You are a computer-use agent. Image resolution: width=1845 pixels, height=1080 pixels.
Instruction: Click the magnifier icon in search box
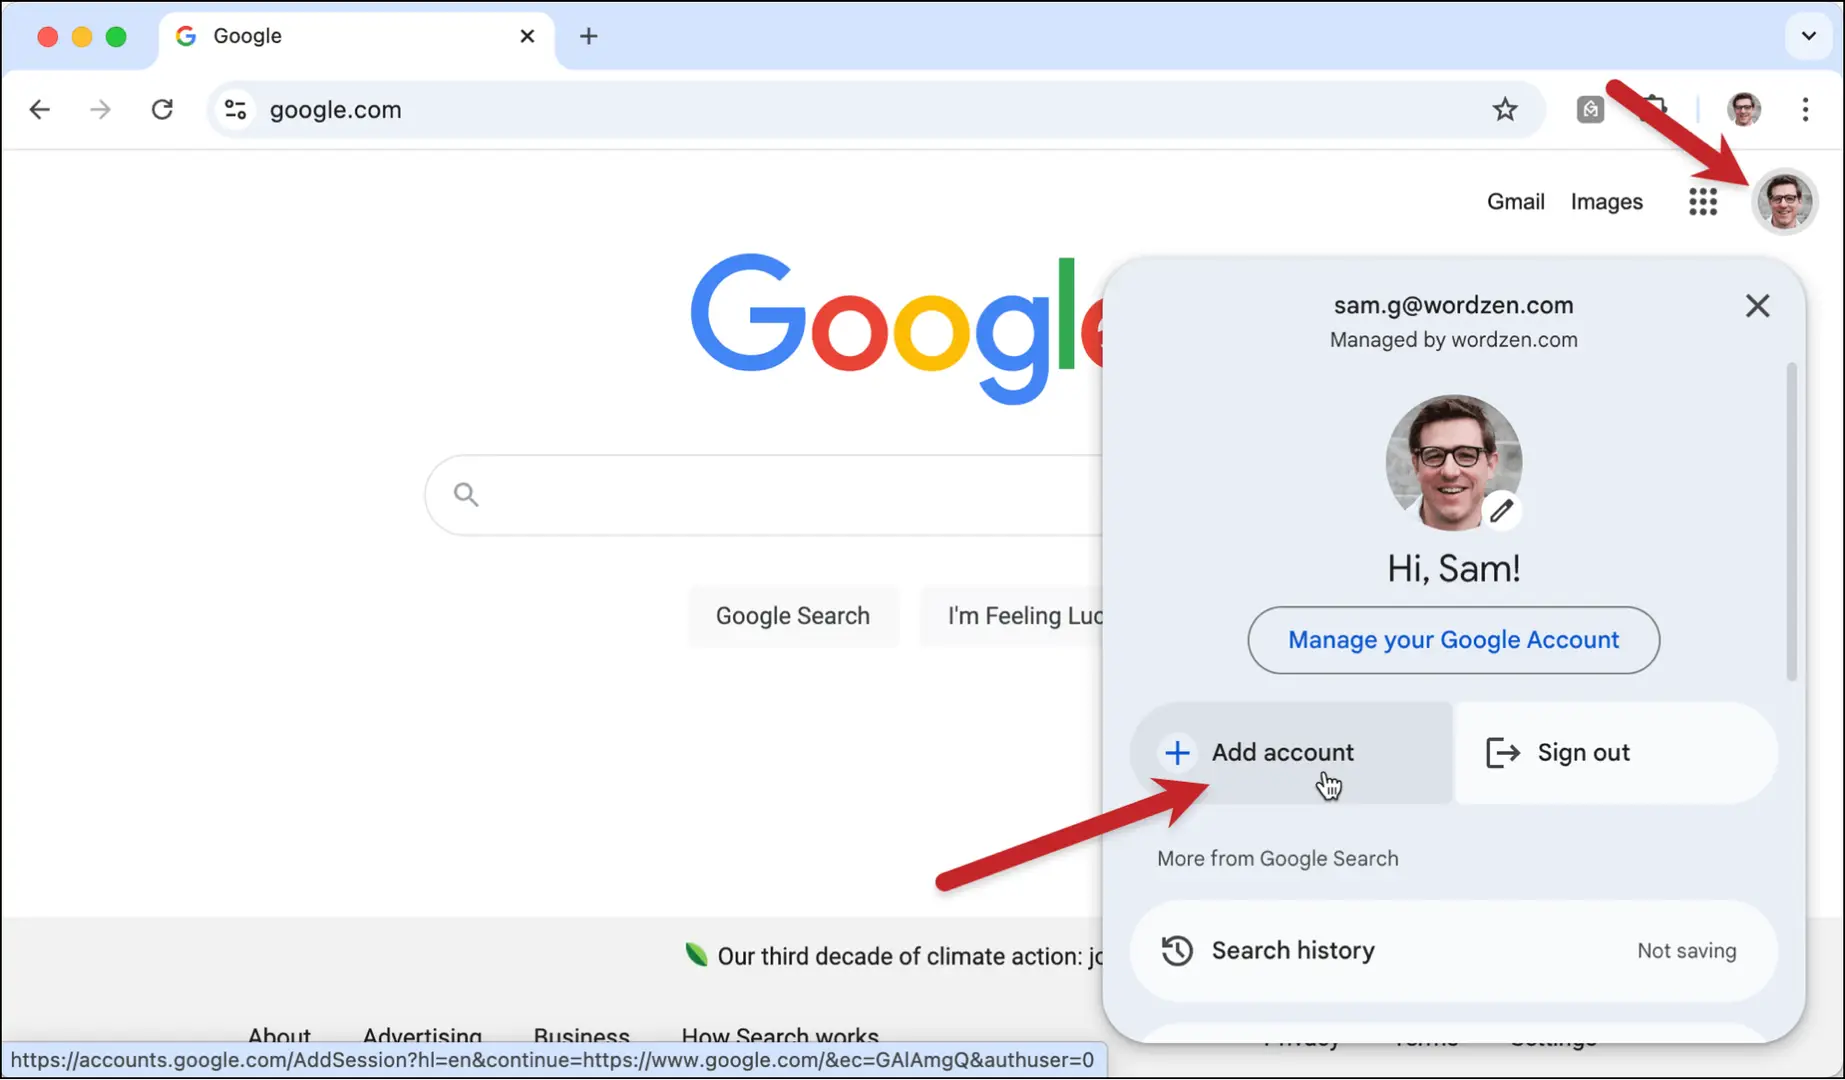click(466, 494)
